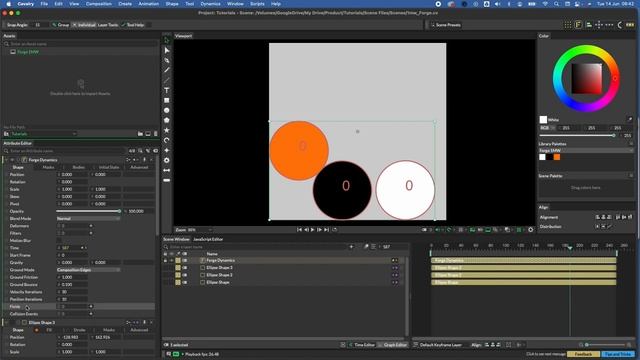Select the Ellipse shape tool

[x=167, y=110]
